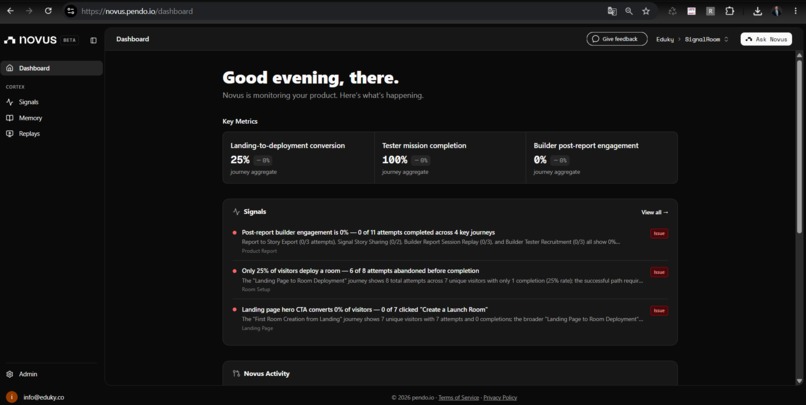Open the Only 25% of visitors deploy signal
The width and height of the screenshot is (806, 405).
click(x=450, y=280)
